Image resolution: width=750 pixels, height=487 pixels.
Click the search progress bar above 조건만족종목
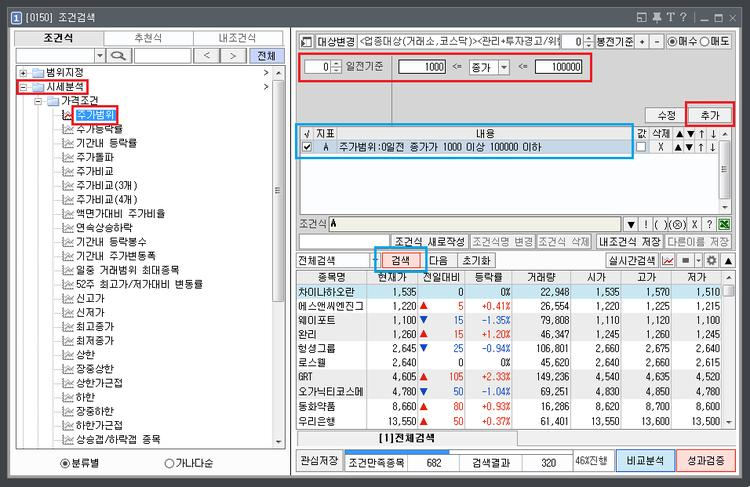pyautogui.click(x=458, y=452)
